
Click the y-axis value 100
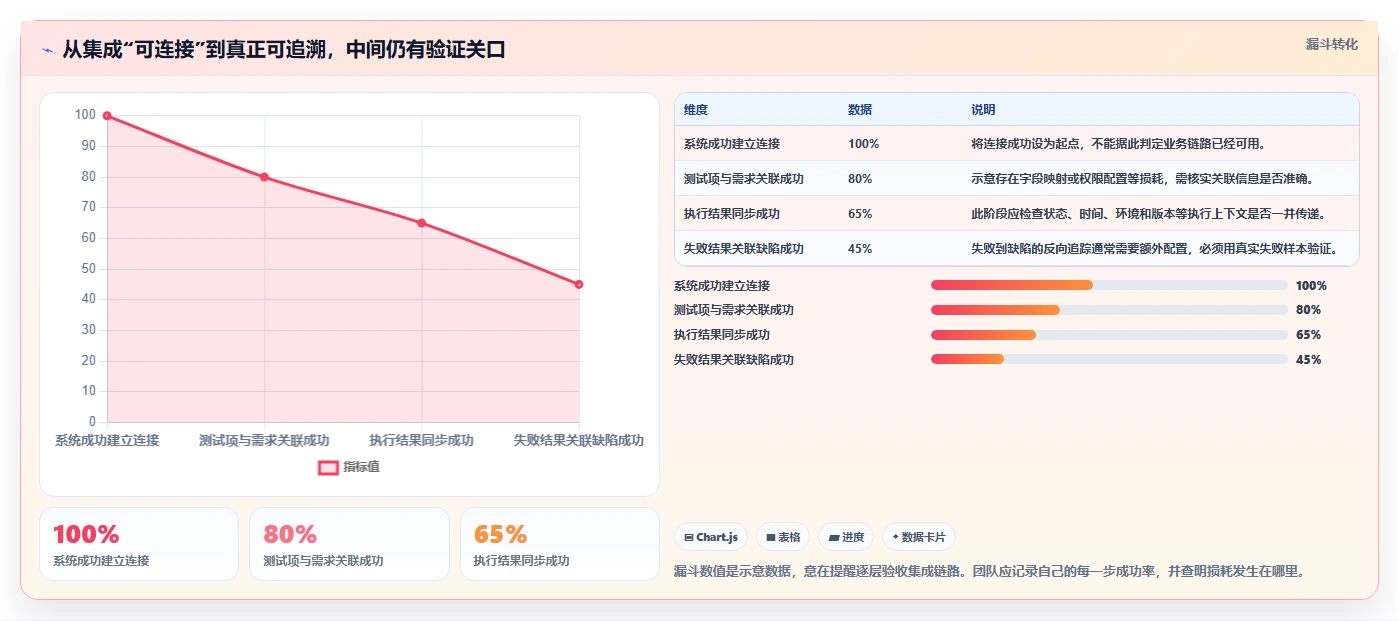(x=85, y=115)
